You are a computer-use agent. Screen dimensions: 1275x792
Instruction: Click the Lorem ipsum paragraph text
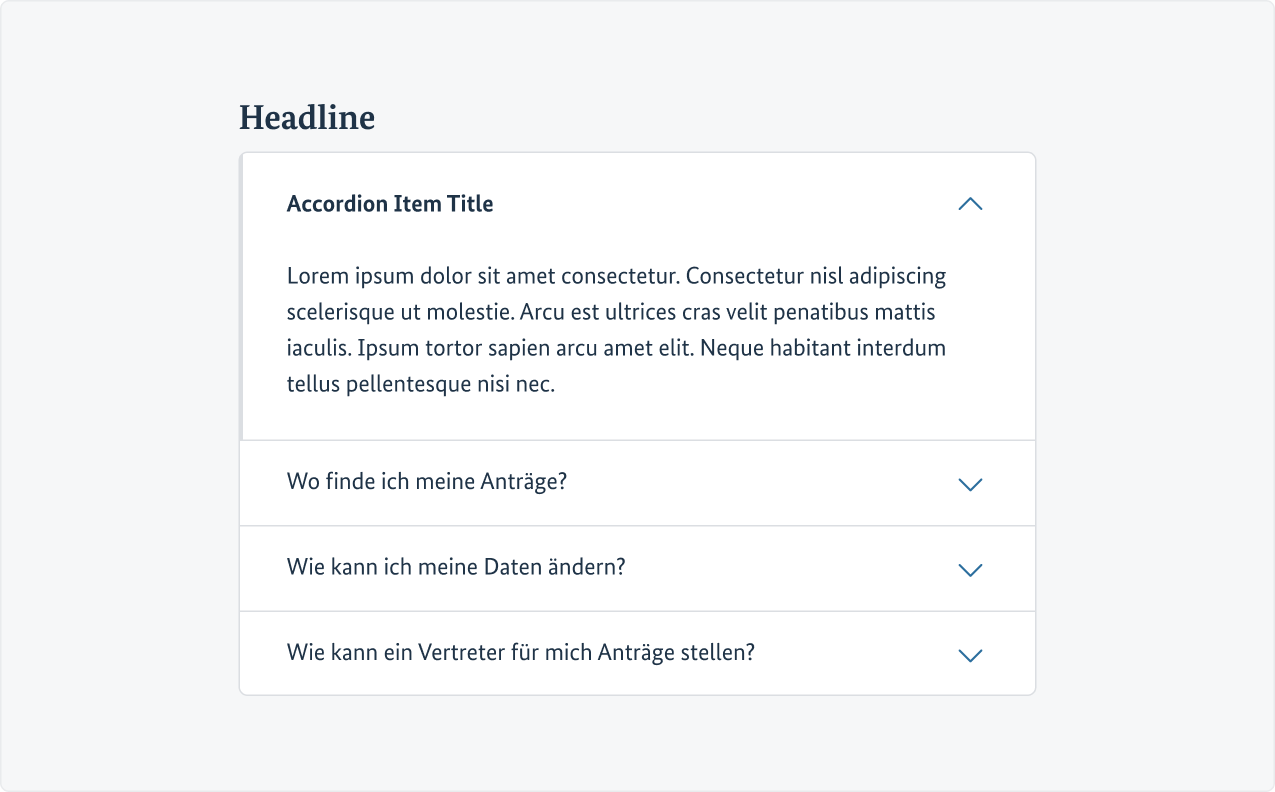point(616,329)
